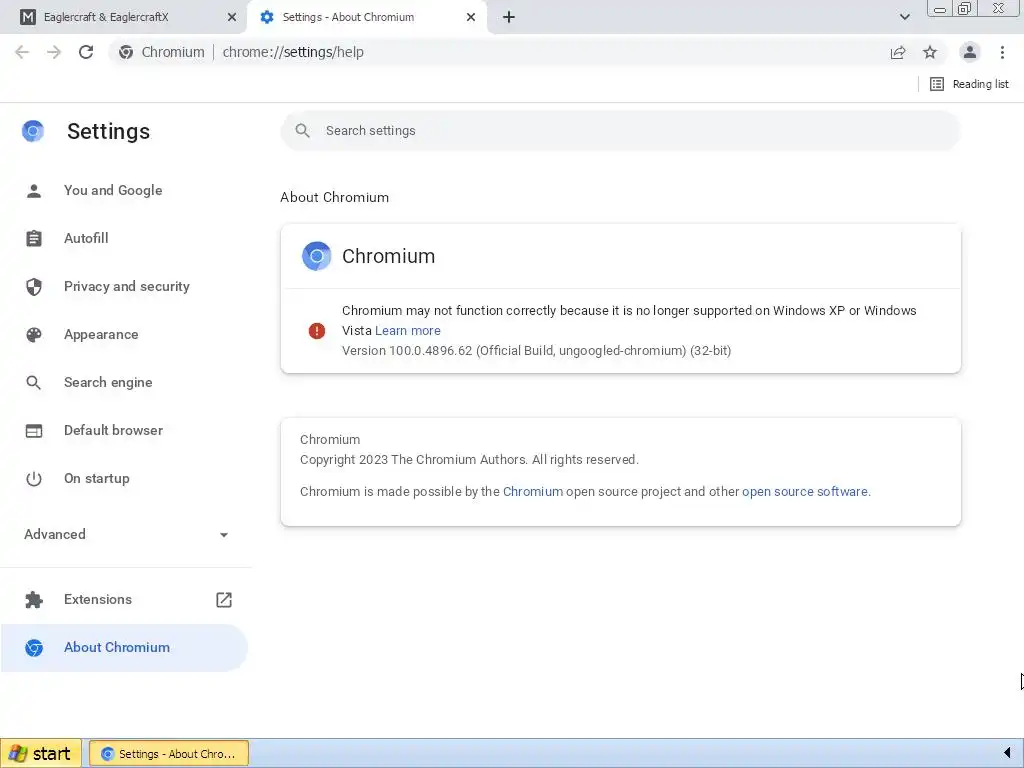
Task: Click the puzzle piece icon for Extensions
Action: (33, 600)
